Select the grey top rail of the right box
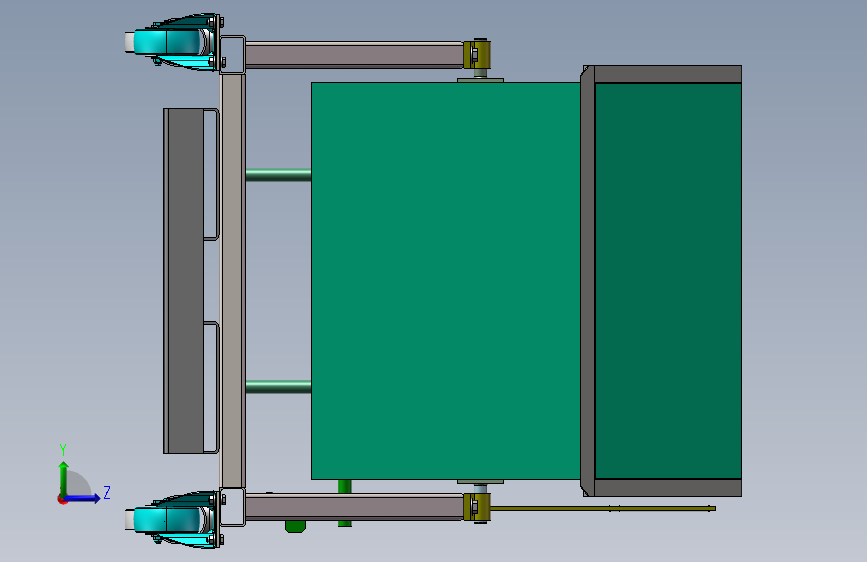Image resolution: width=867 pixels, height=562 pixels. [x=667, y=74]
